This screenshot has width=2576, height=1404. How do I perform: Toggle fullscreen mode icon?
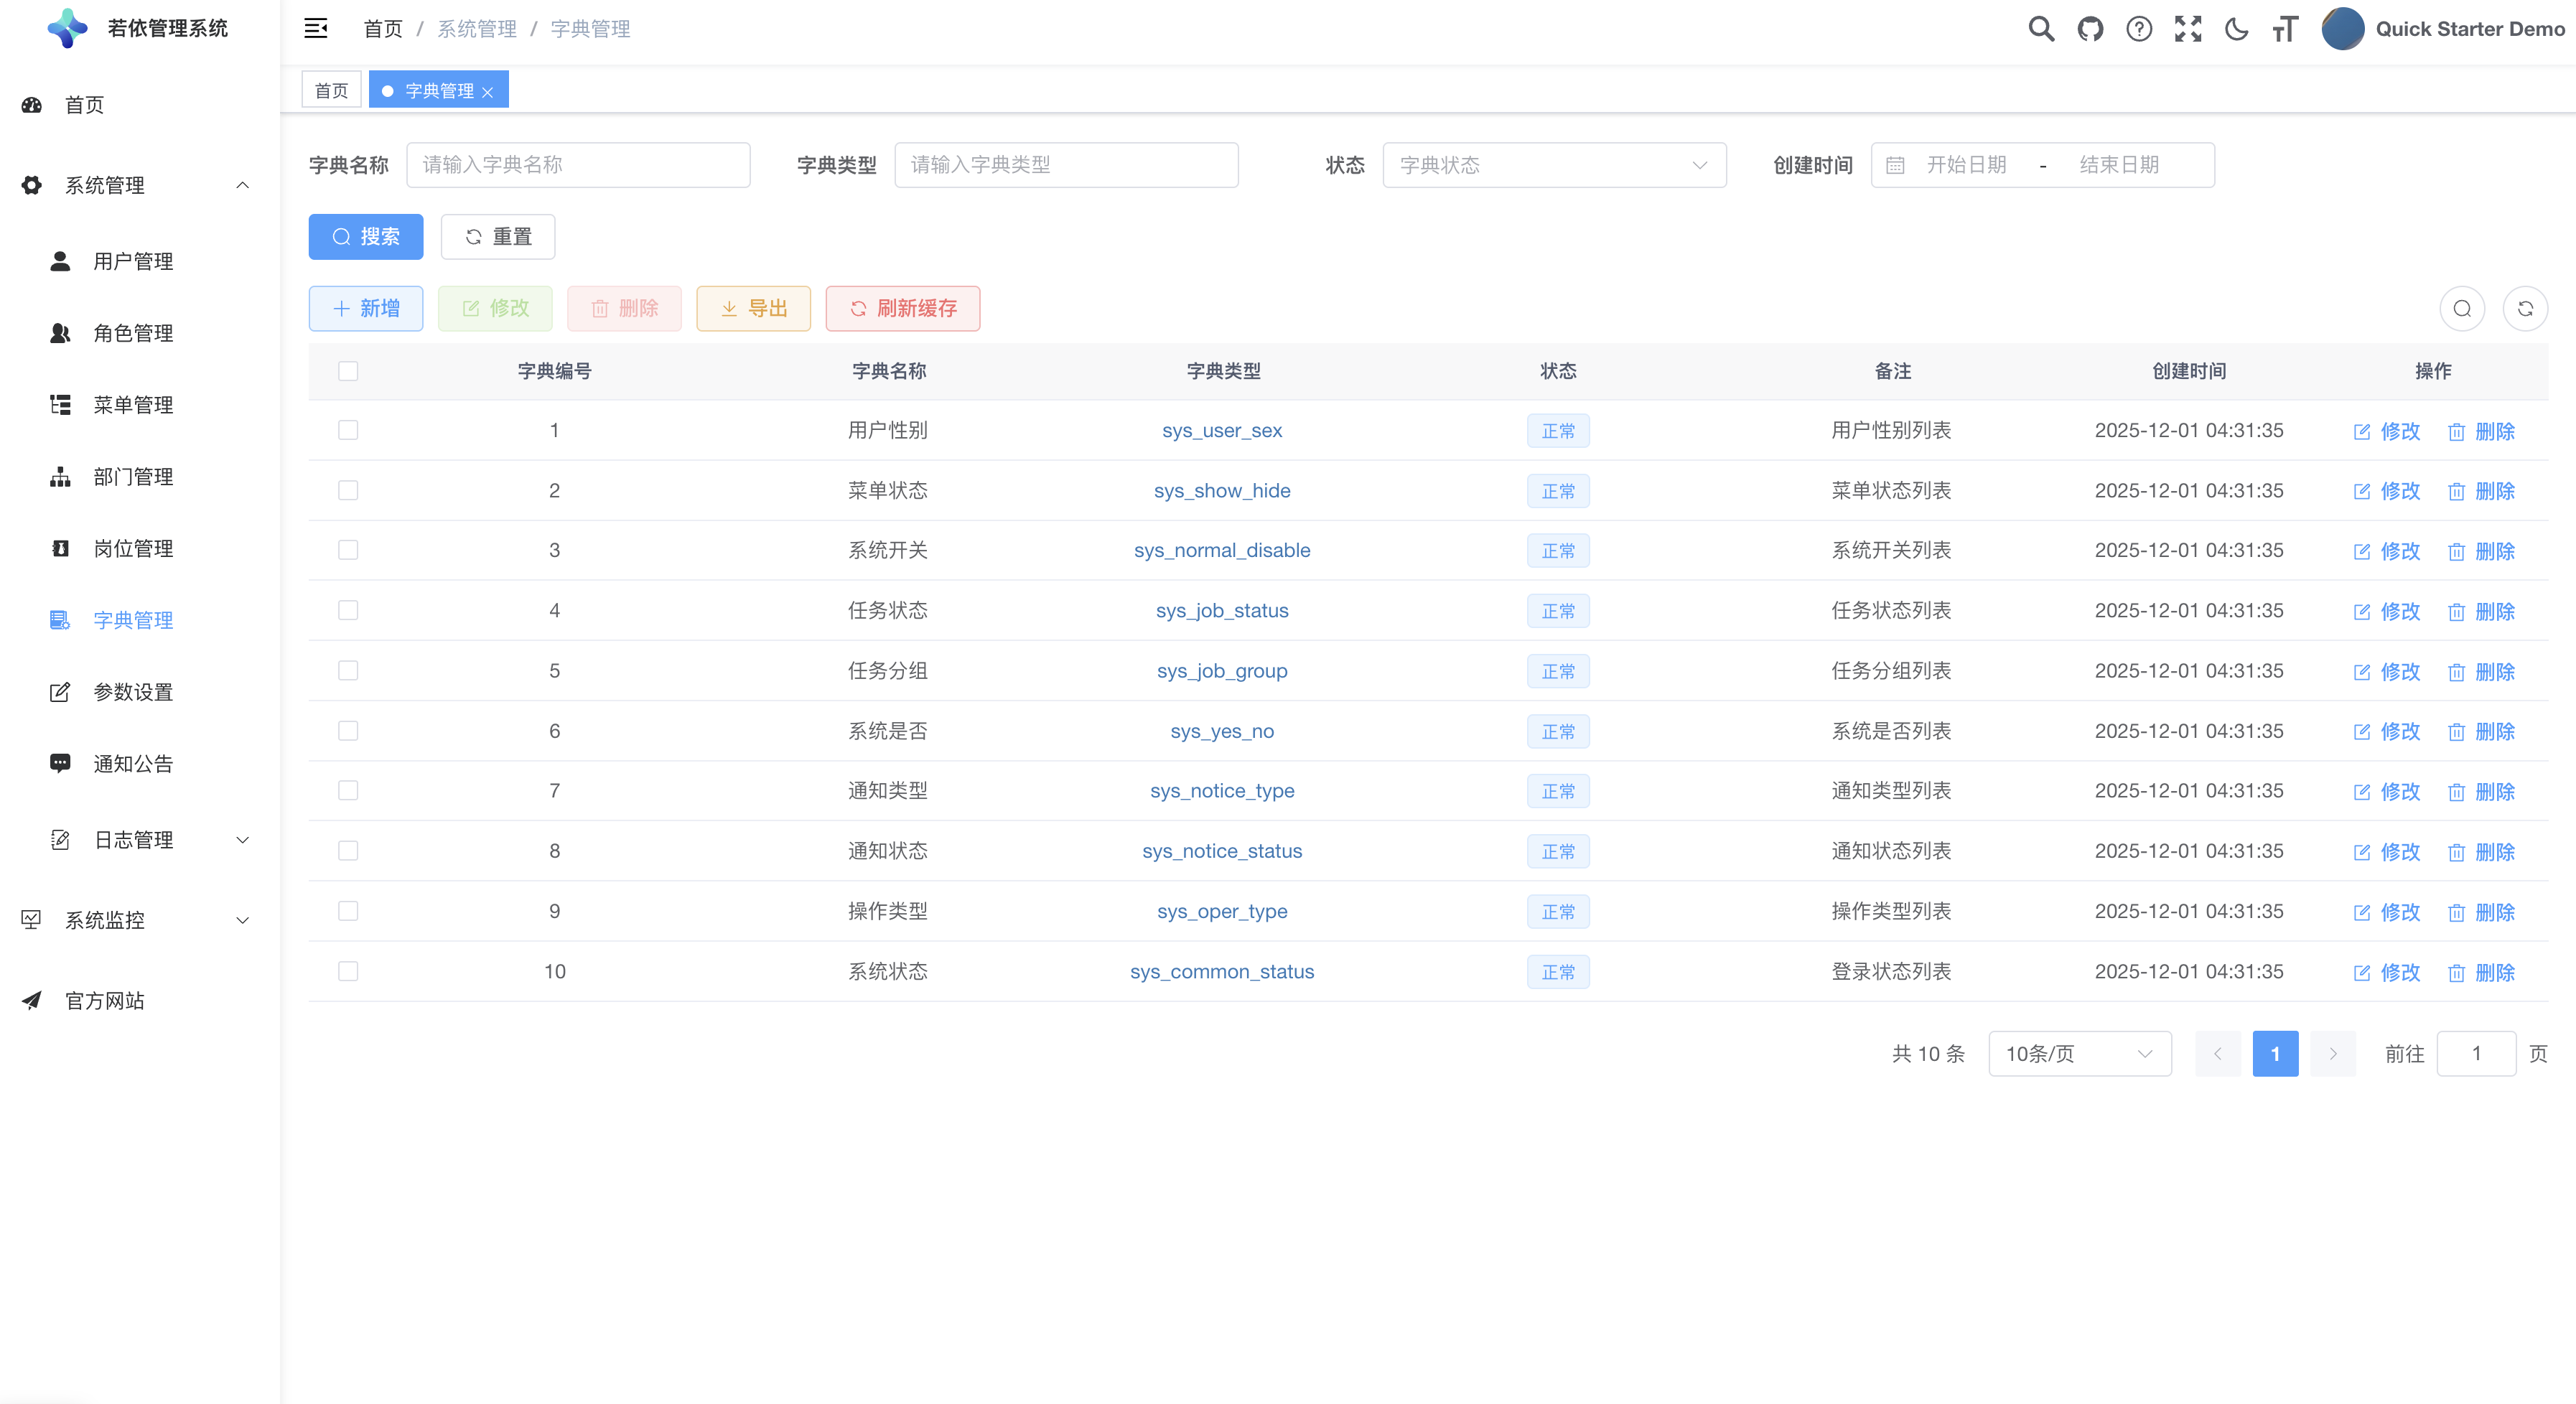[x=2188, y=29]
